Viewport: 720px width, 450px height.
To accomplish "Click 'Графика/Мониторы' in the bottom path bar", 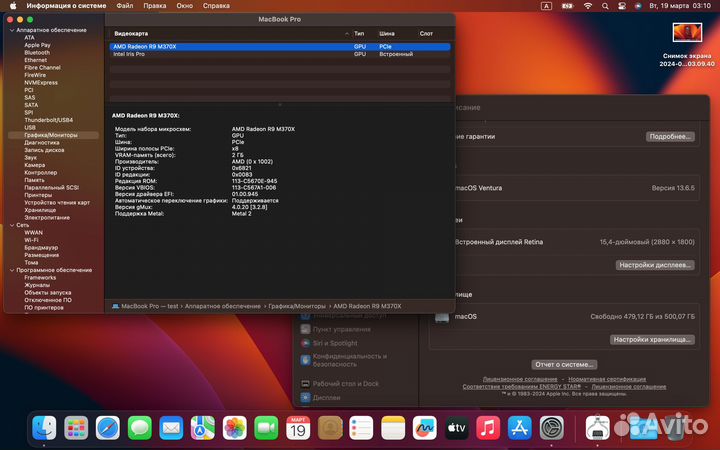I will click(297, 306).
